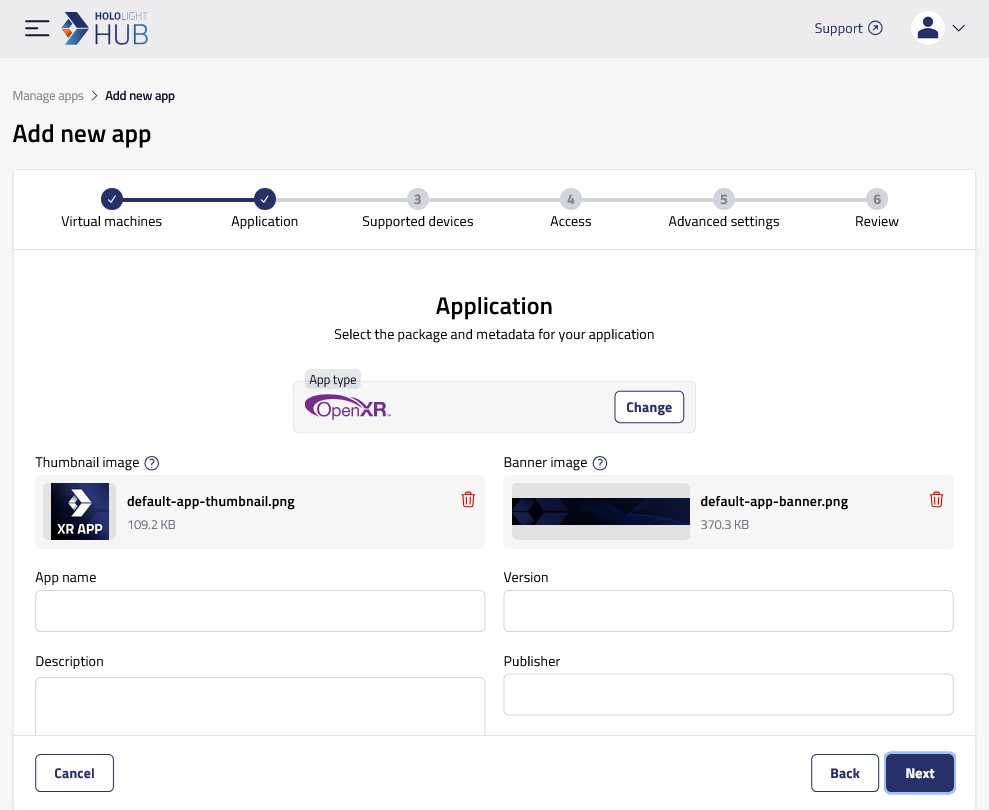
Task: Select the Virtual machines step circle
Action: point(112,199)
